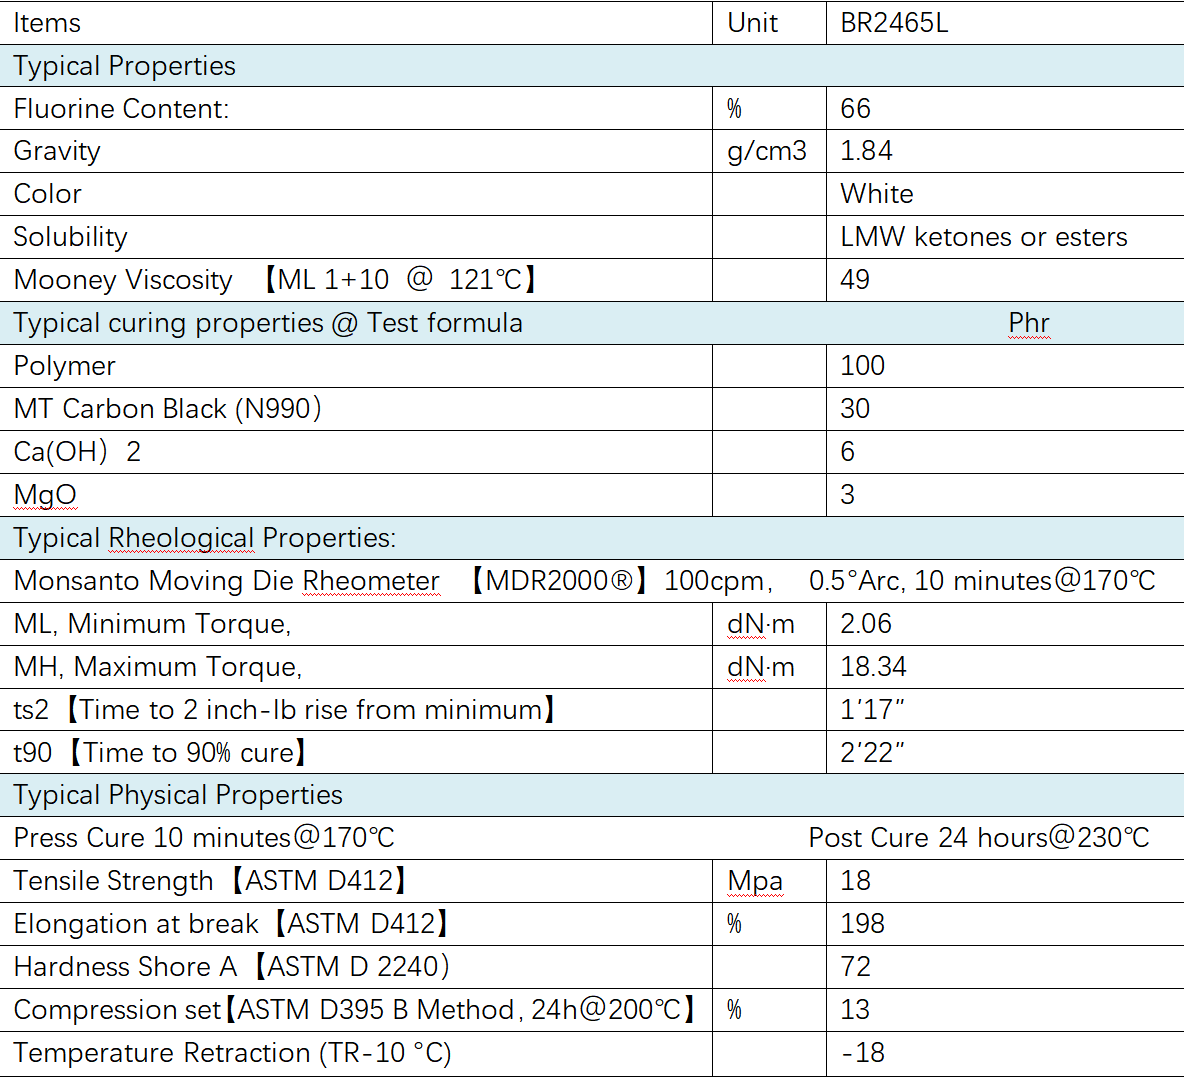Select the Fluorine Content row label
Image resolution: width=1184 pixels, height=1080 pixels.
(121, 108)
